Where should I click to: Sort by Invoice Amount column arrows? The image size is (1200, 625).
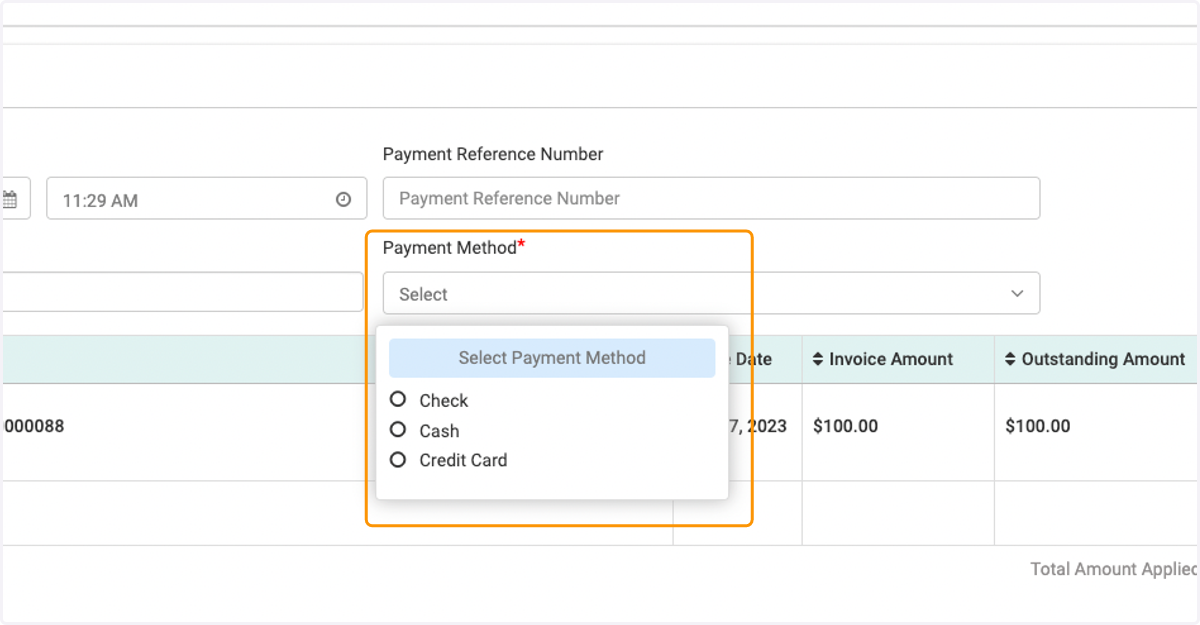(x=818, y=359)
